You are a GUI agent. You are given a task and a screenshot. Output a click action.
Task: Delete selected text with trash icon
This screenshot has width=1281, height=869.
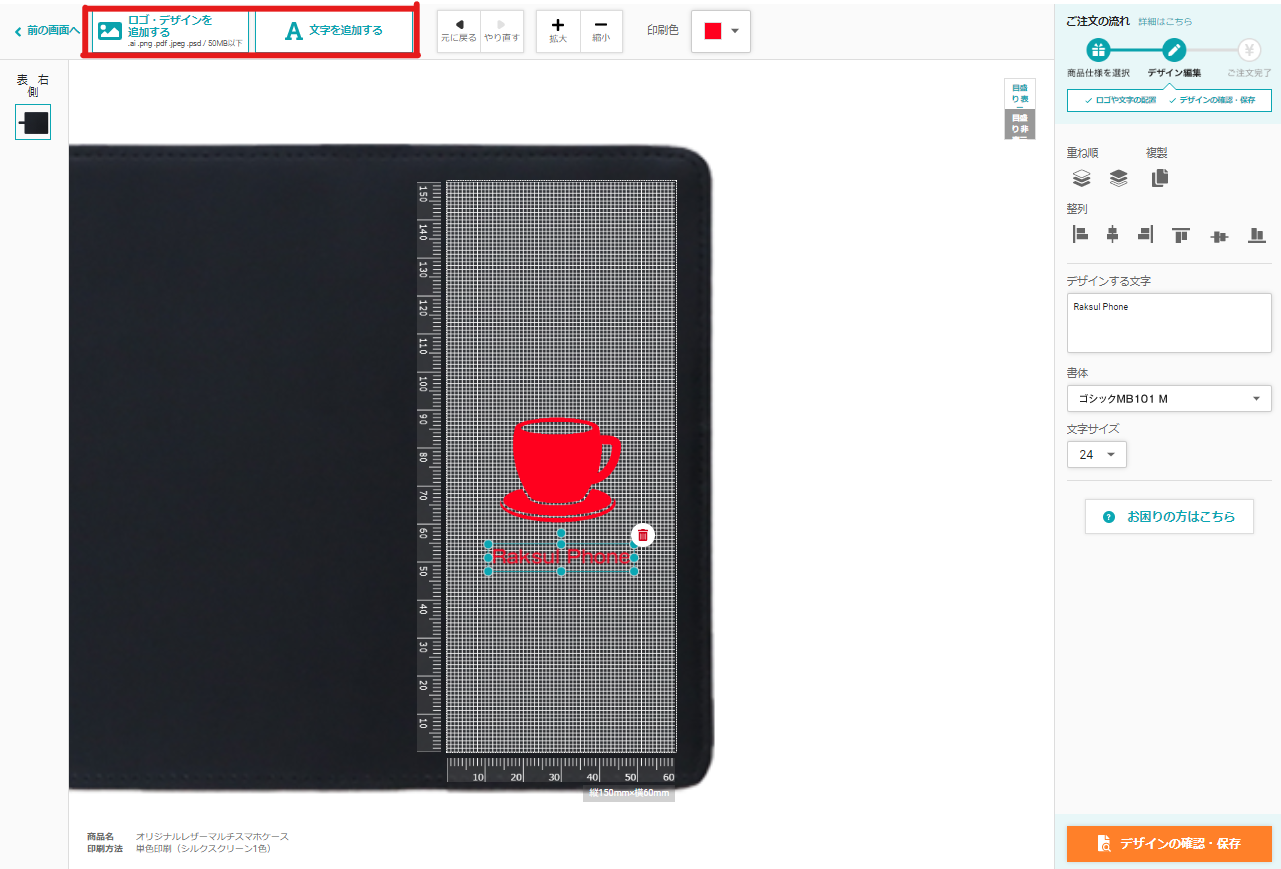point(643,535)
